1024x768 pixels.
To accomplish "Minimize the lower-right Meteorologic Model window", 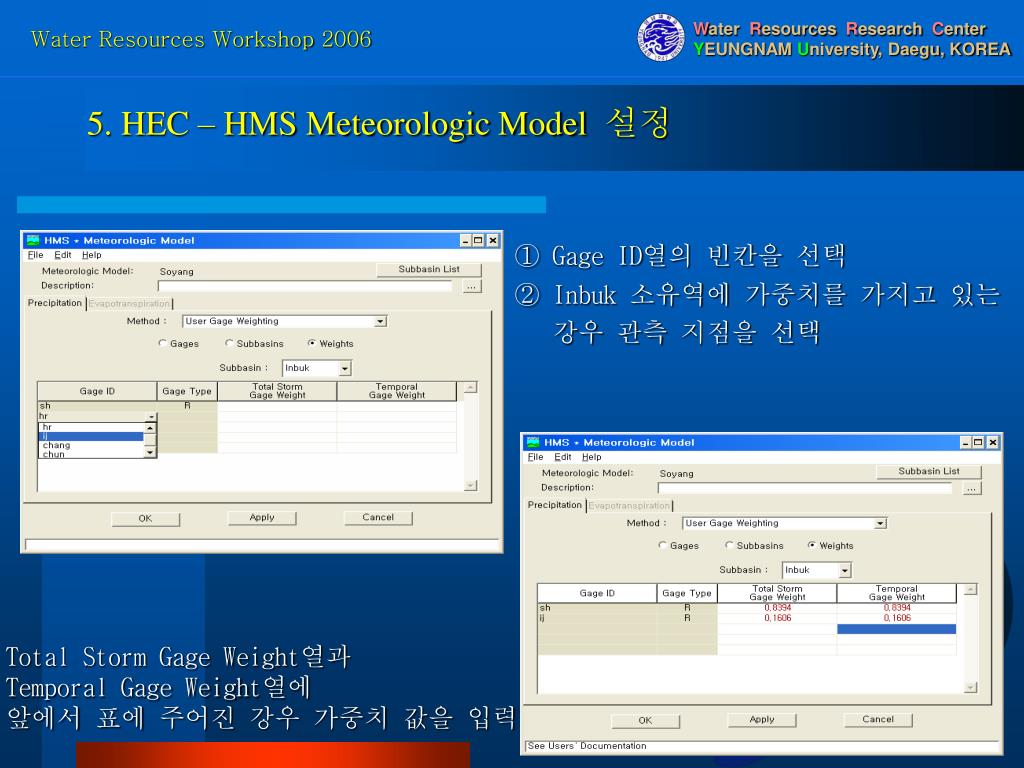I will pos(966,442).
